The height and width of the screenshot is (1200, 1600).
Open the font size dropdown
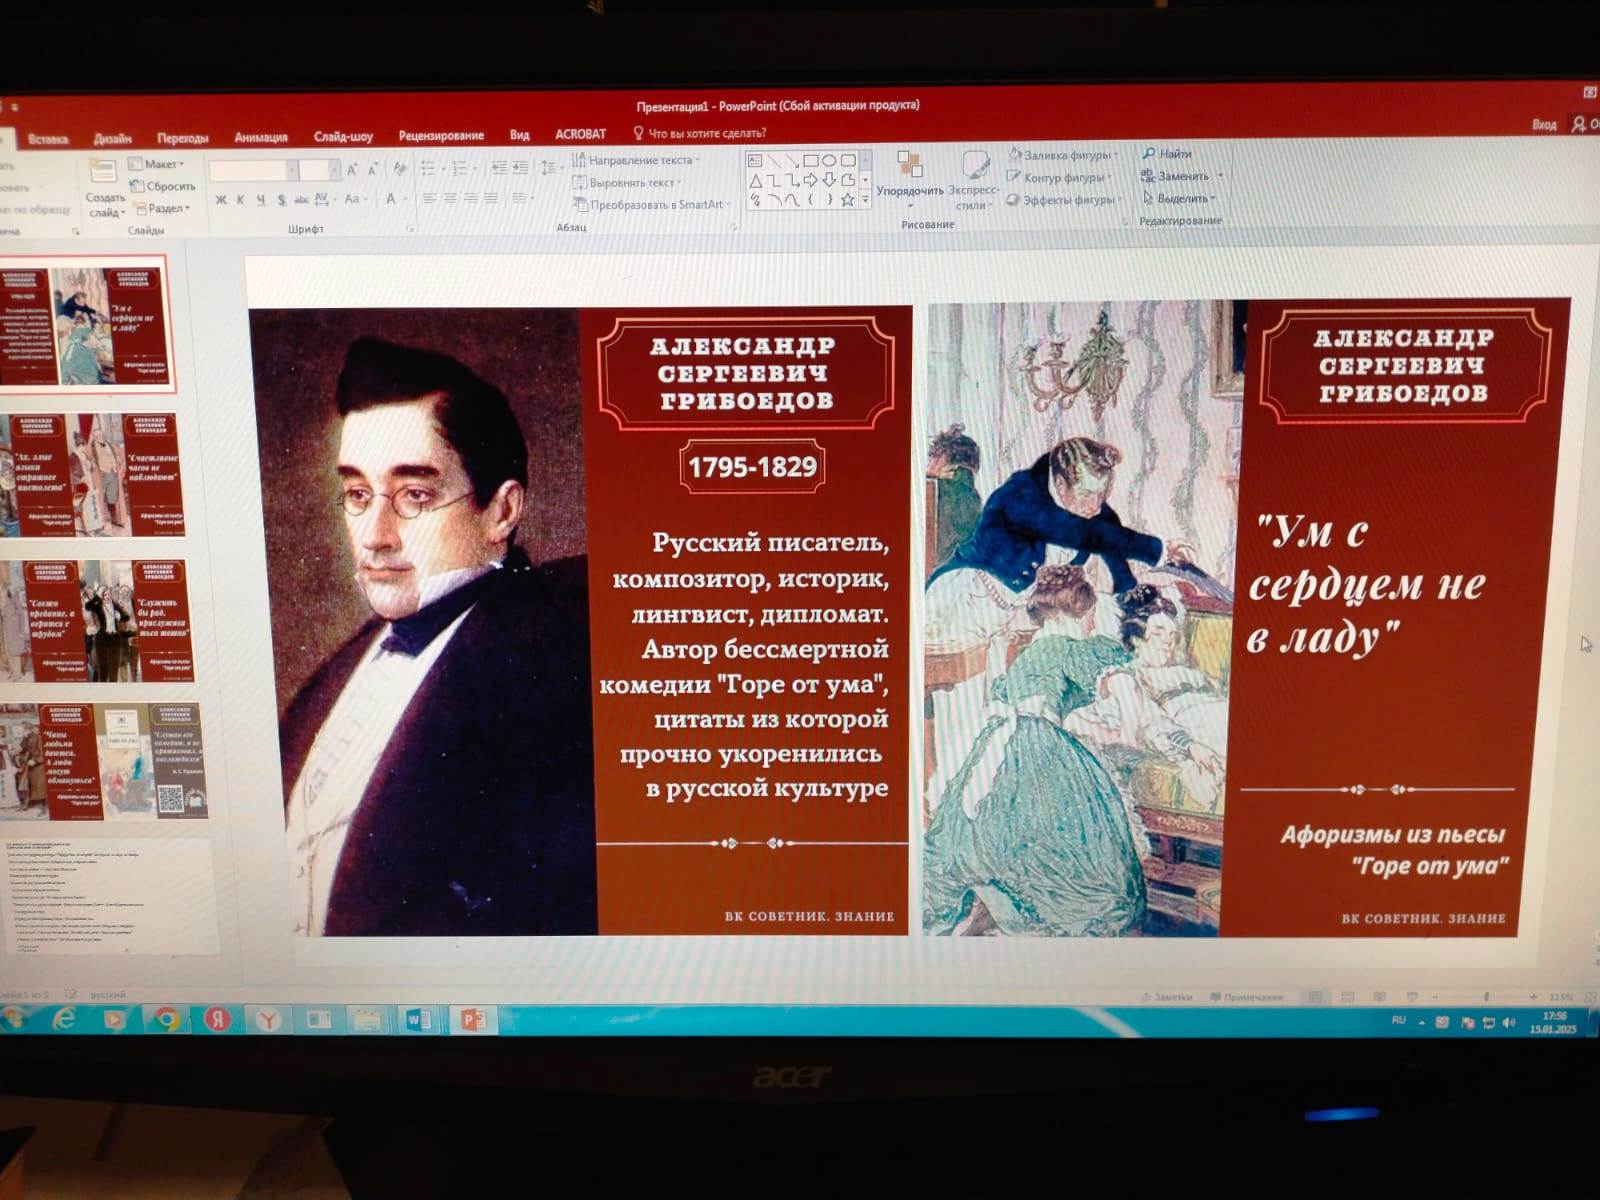[335, 170]
